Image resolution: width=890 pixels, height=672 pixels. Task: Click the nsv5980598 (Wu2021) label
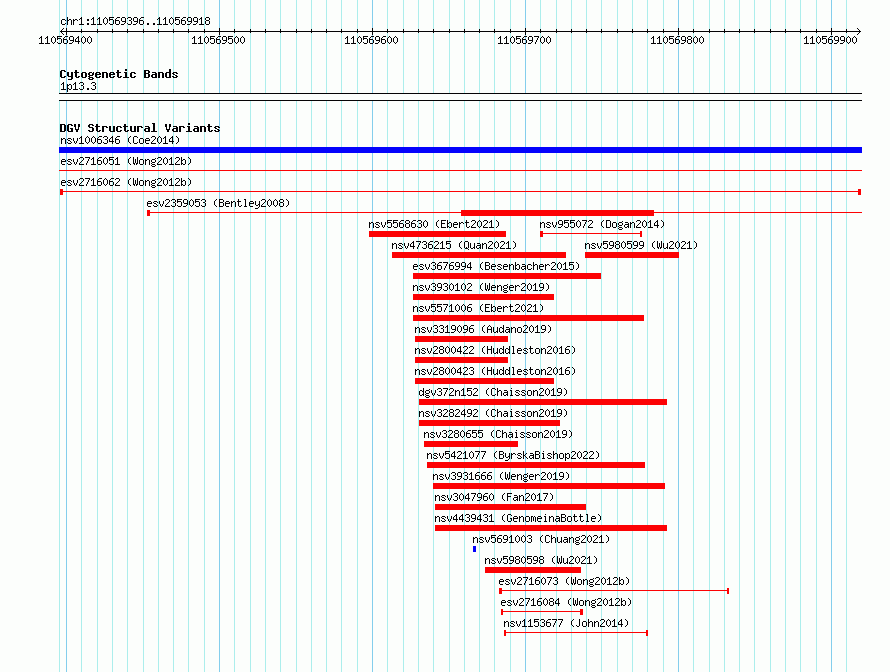click(x=541, y=560)
